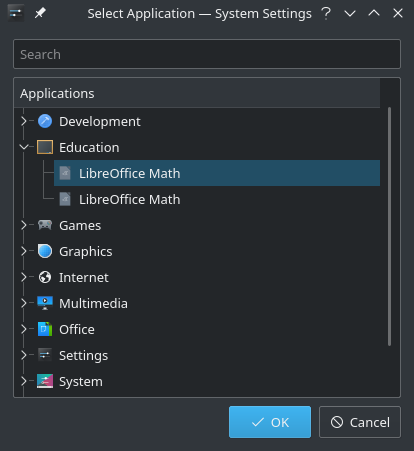Focus the Search input field
The height and width of the screenshot is (451, 414).
tap(207, 54)
